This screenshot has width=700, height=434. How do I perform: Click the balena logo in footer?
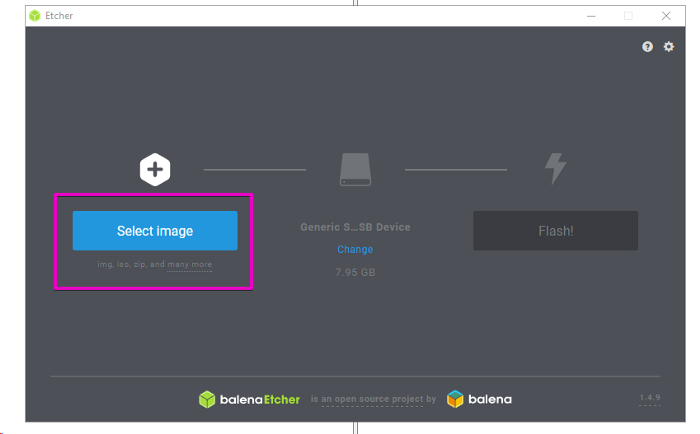pos(479,399)
